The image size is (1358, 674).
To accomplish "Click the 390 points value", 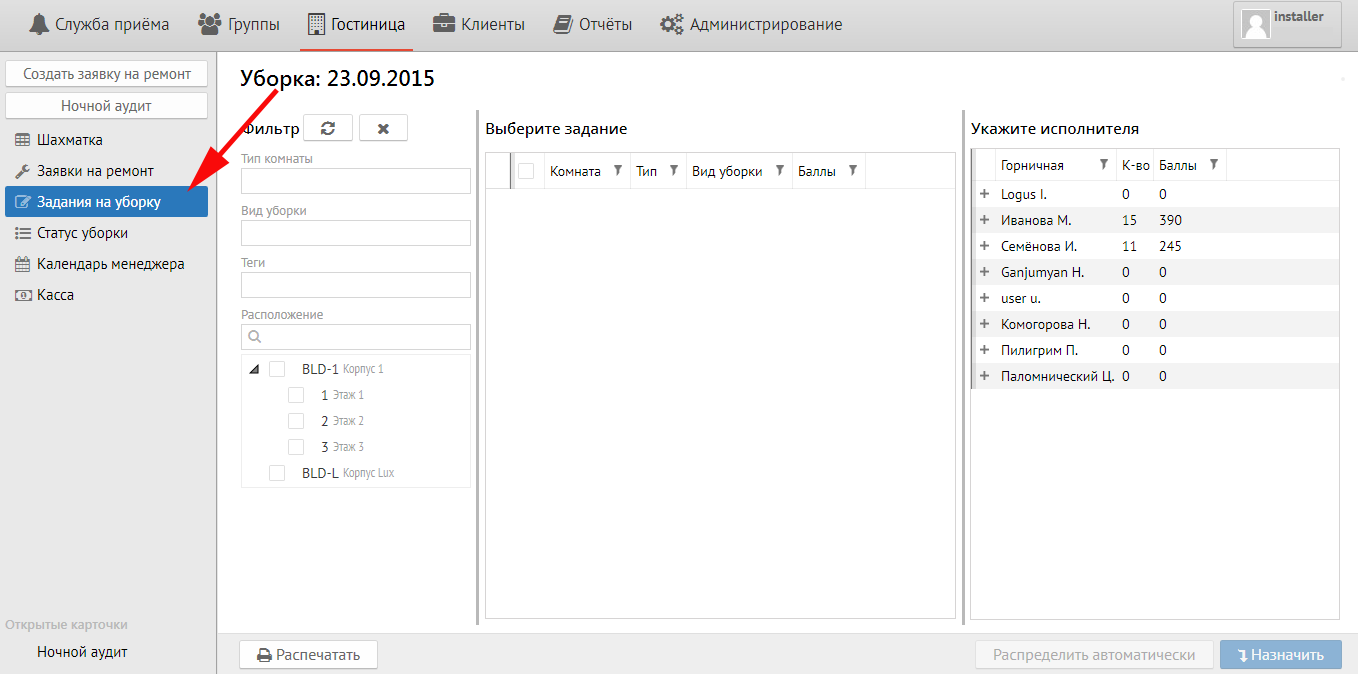I will [x=1170, y=220].
